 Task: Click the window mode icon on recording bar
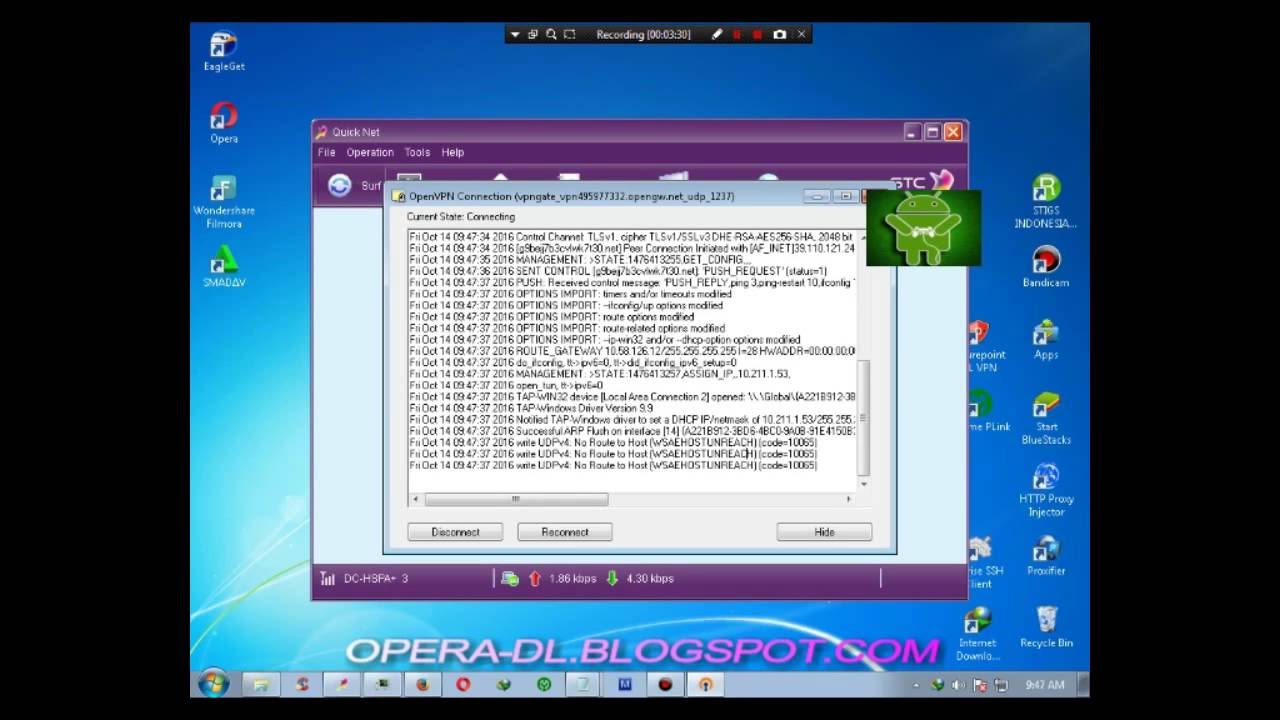coord(533,34)
